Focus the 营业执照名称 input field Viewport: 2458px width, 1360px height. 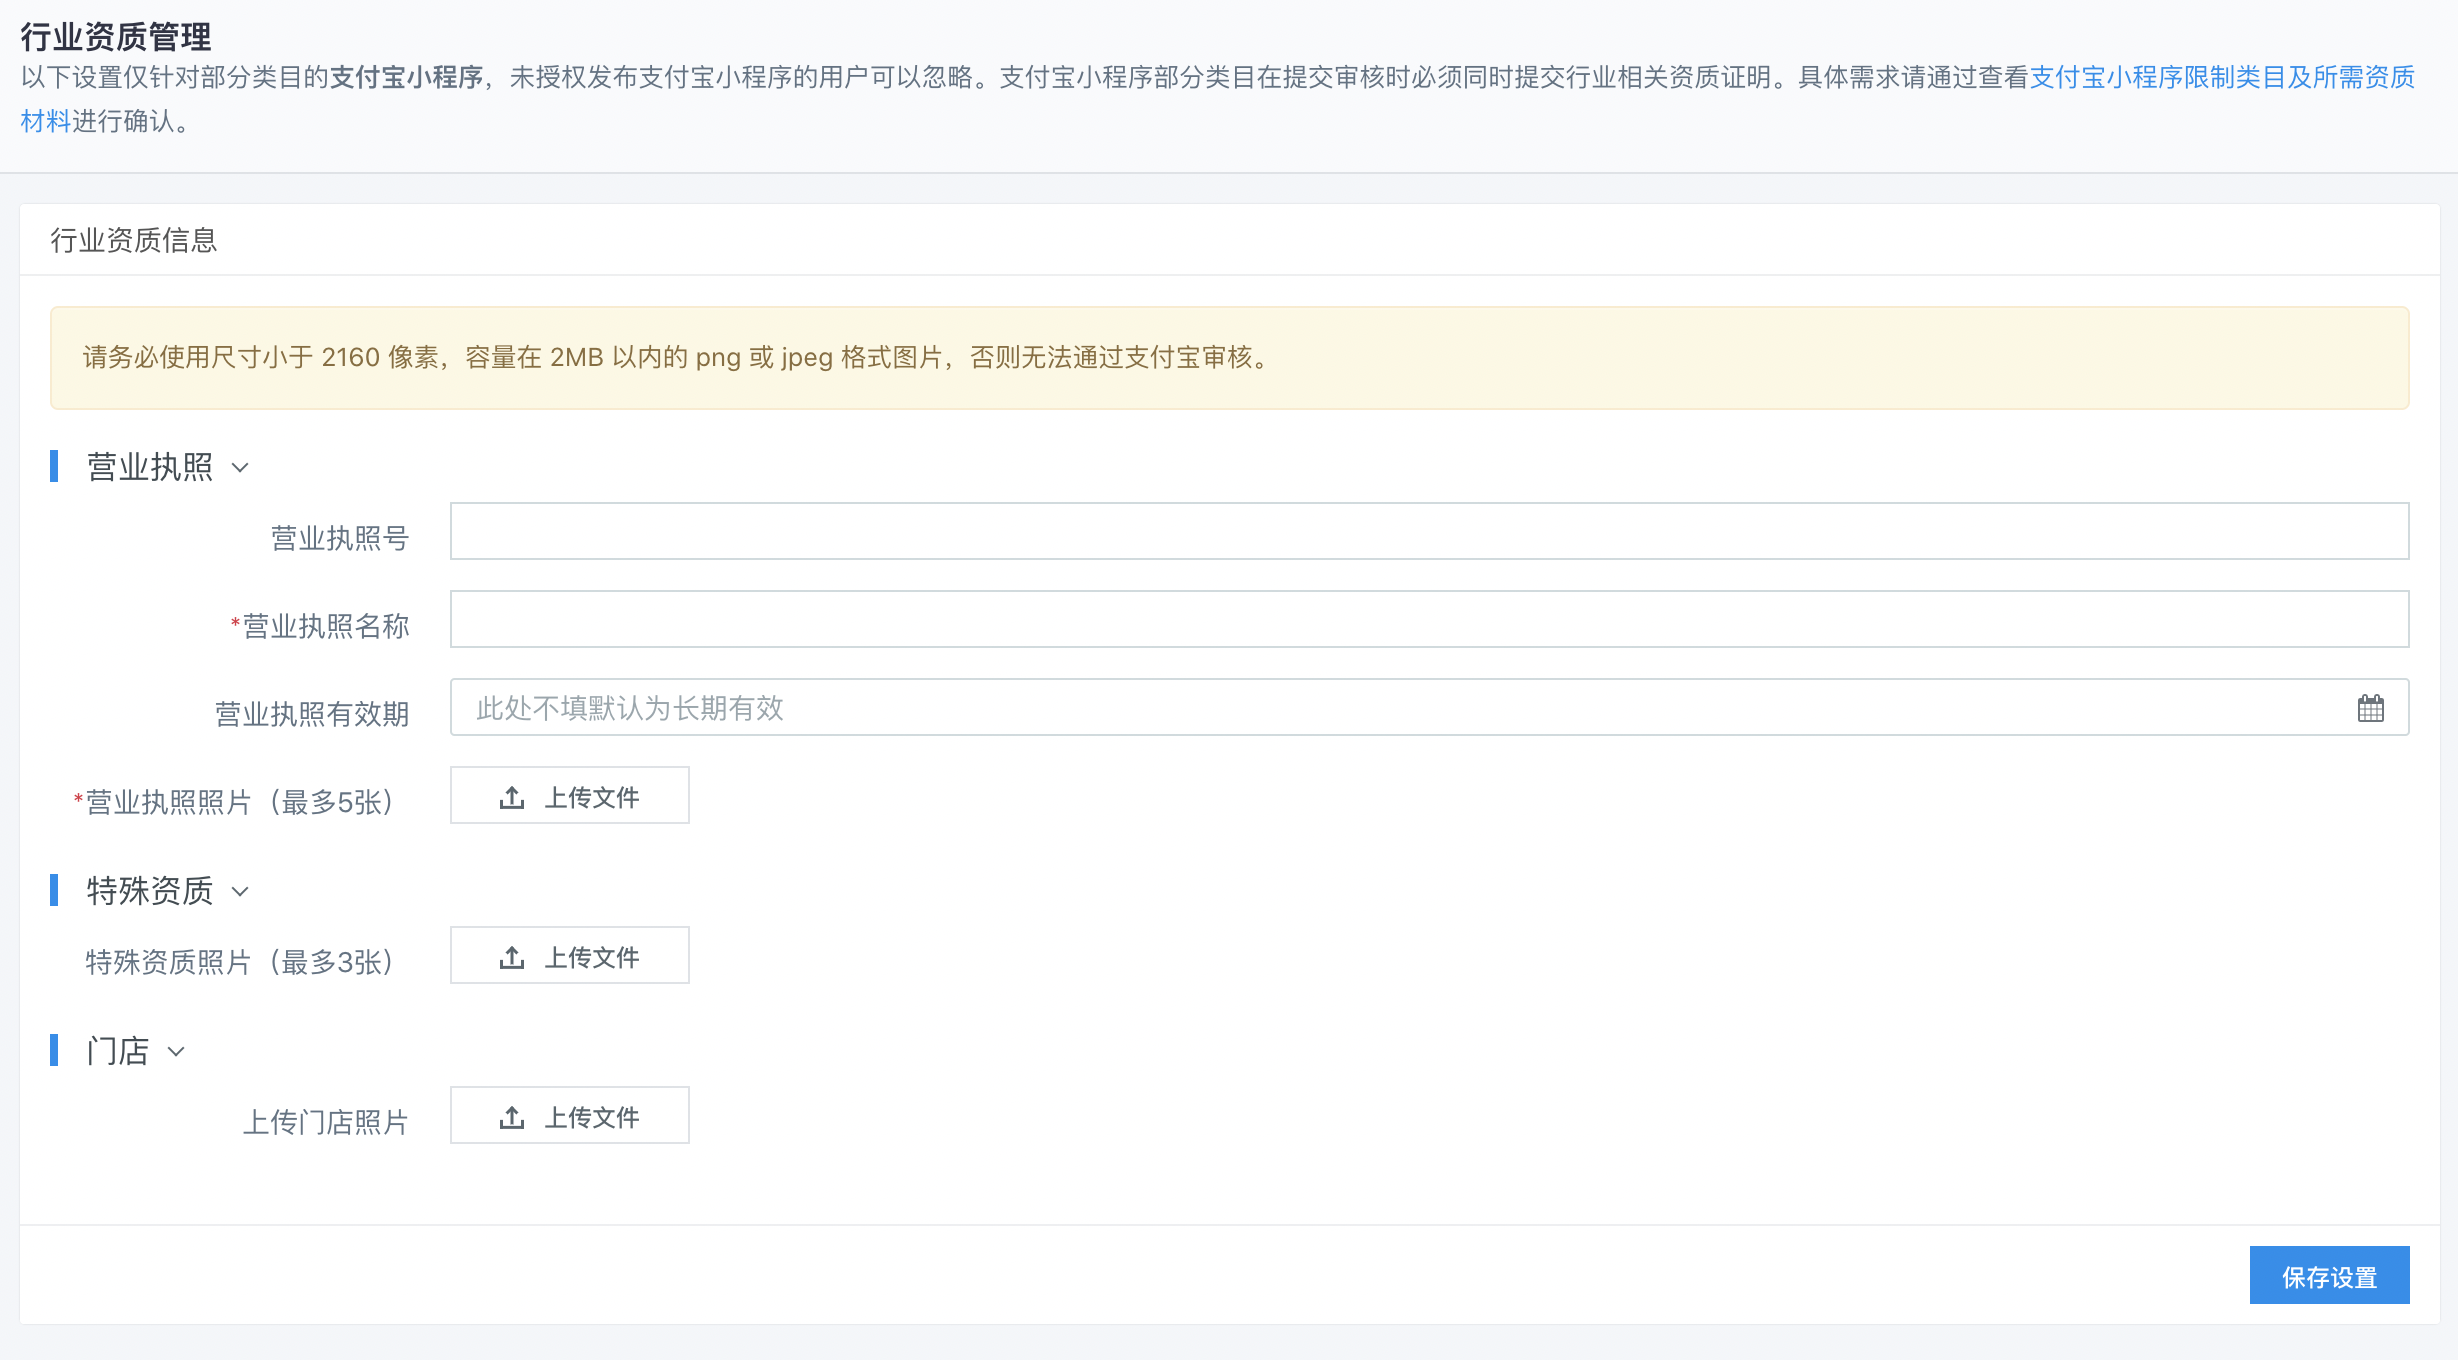[1429, 619]
